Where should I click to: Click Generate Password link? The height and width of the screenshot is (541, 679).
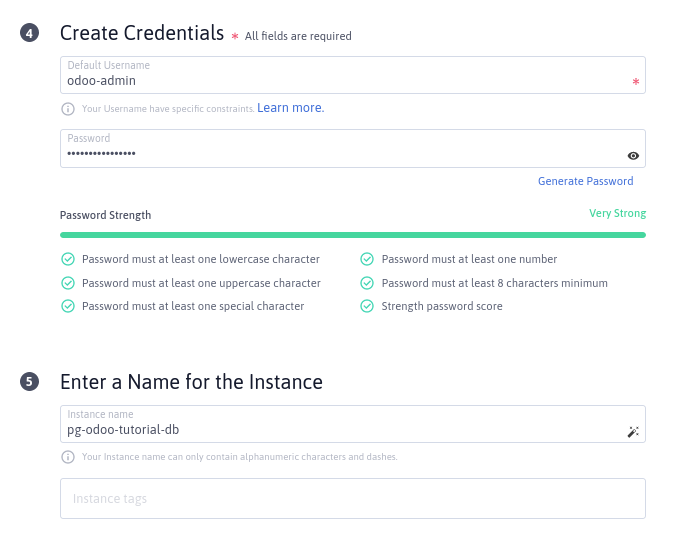pos(585,181)
